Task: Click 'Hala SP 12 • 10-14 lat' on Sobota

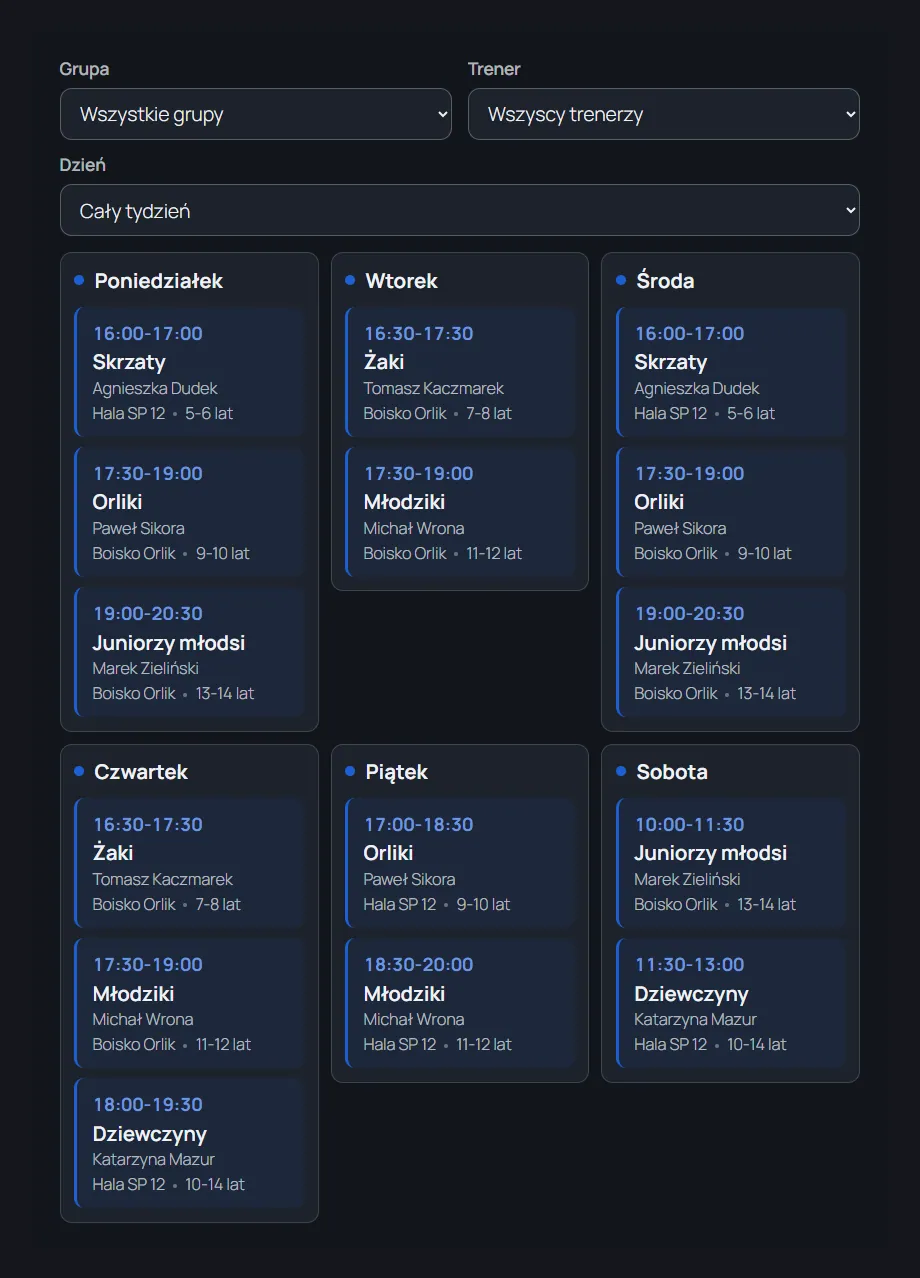Action: (x=710, y=1044)
